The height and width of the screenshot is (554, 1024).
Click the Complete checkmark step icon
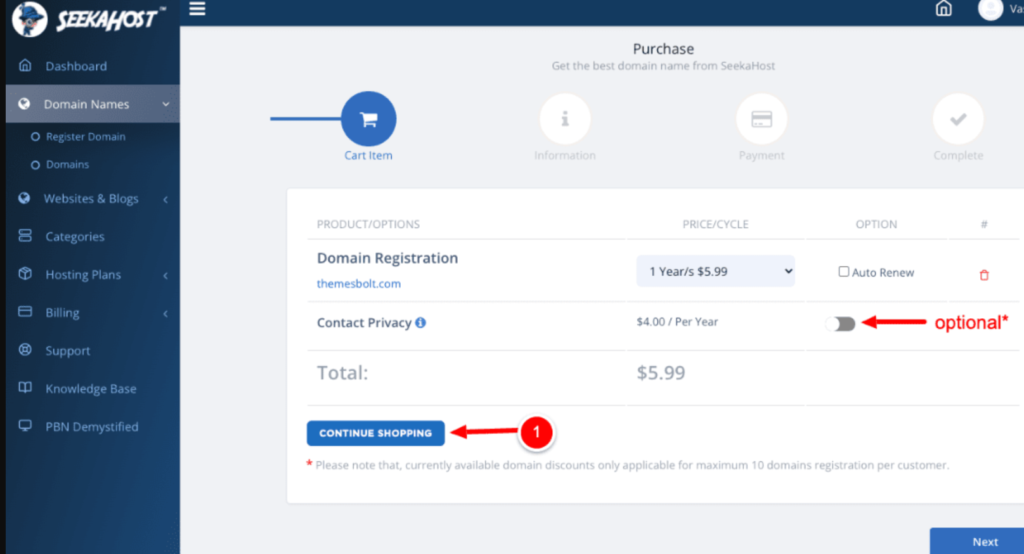pyautogui.click(x=958, y=119)
